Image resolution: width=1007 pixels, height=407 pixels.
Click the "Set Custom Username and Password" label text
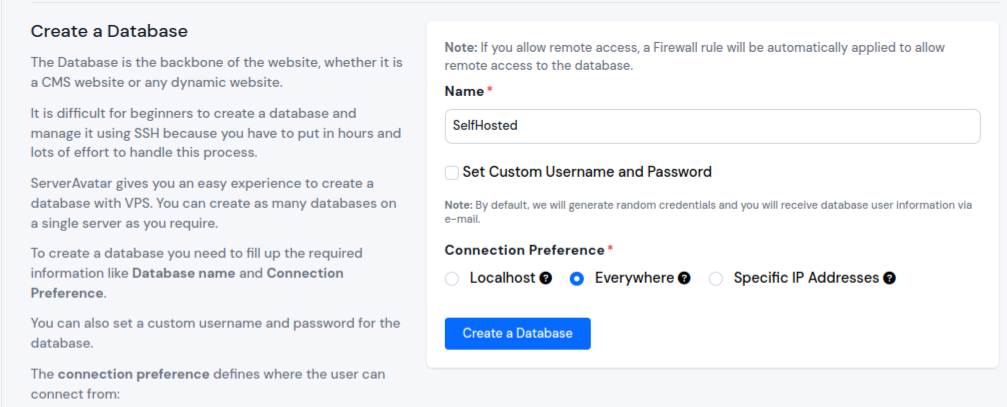pos(587,172)
